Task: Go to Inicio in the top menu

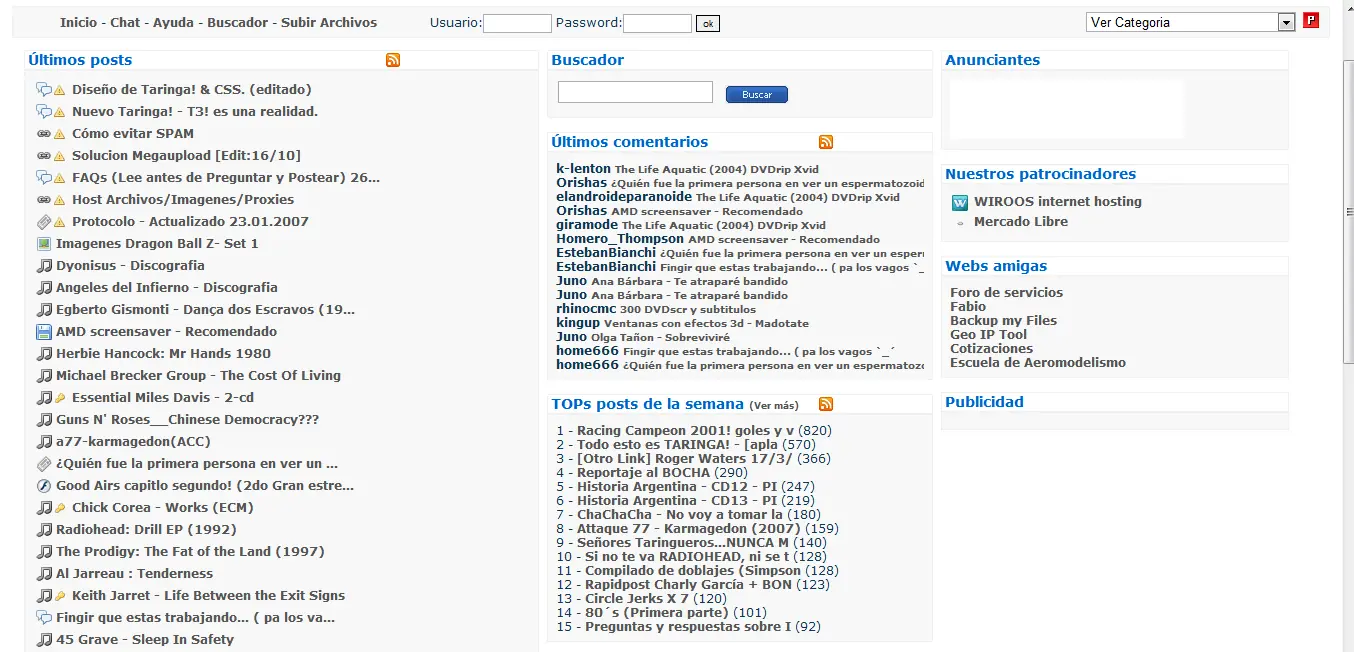Action: pyautogui.click(x=79, y=22)
